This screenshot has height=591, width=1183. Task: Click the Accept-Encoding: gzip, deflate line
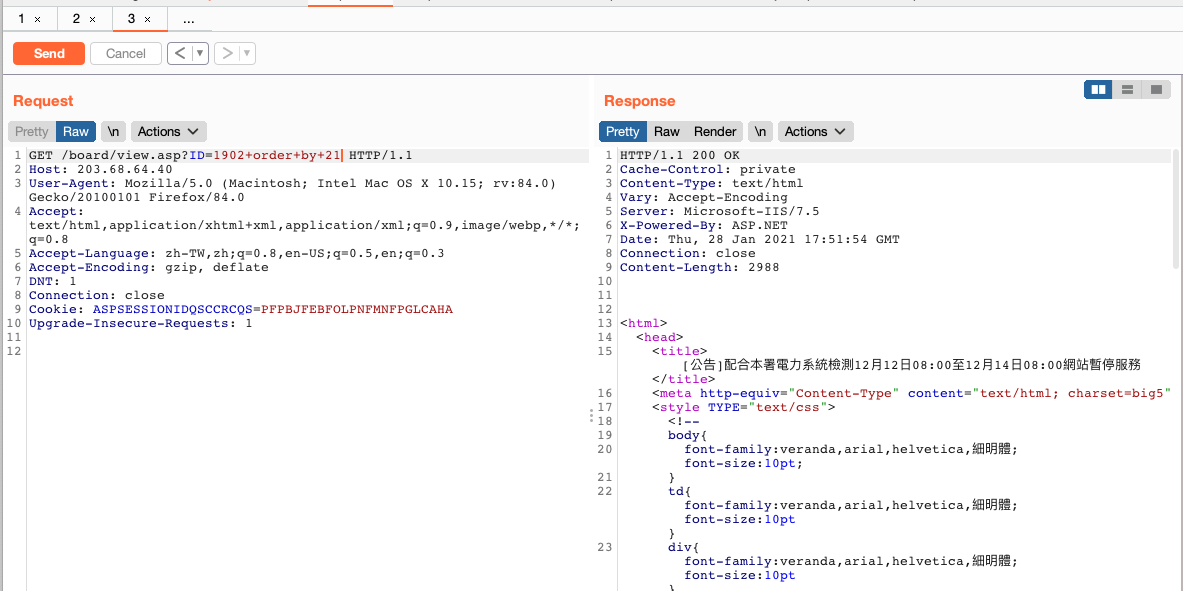(x=149, y=267)
